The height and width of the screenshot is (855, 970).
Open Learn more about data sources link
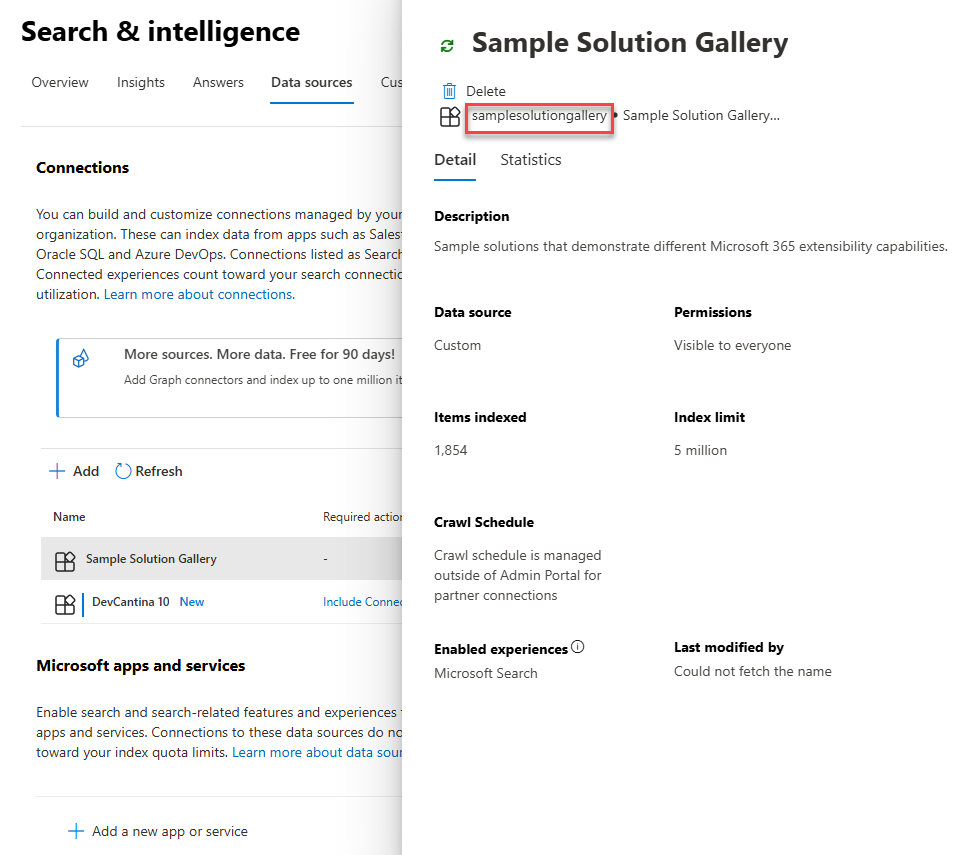point(317,752)
